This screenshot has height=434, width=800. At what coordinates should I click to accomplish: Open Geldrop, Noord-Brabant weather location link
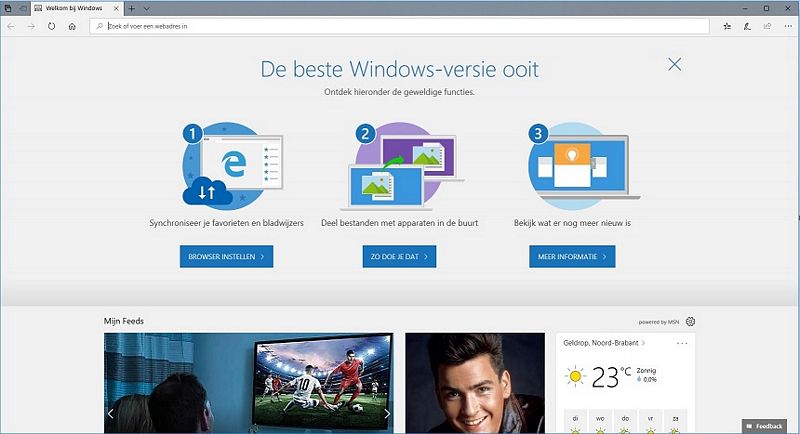604,343
